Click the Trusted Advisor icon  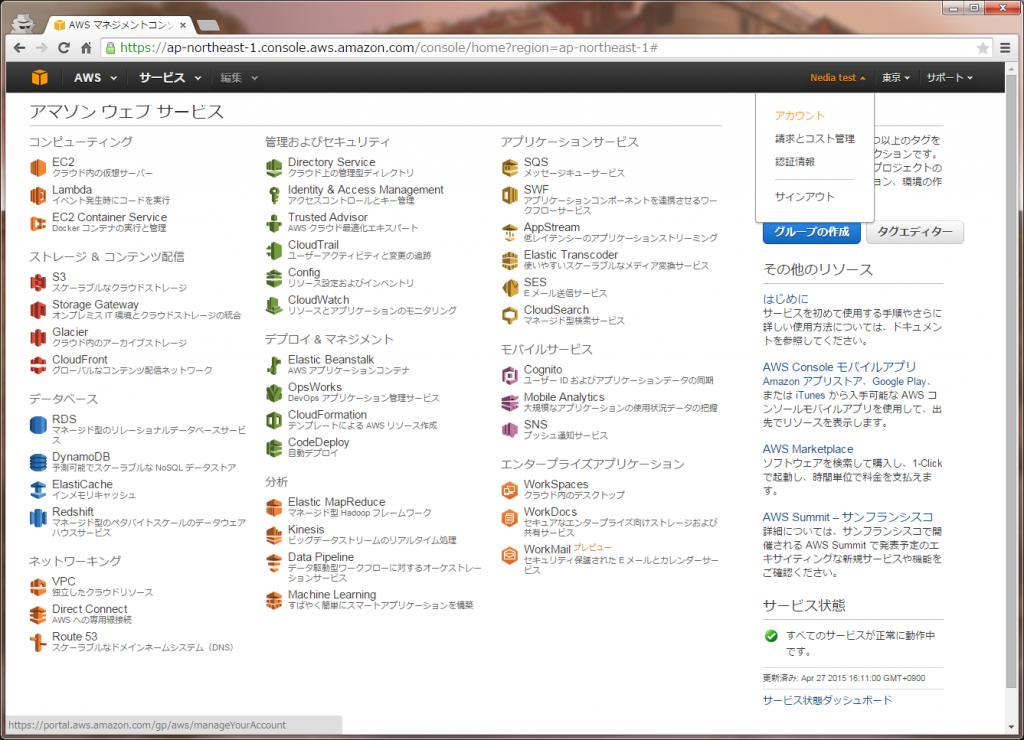[274, 223]
